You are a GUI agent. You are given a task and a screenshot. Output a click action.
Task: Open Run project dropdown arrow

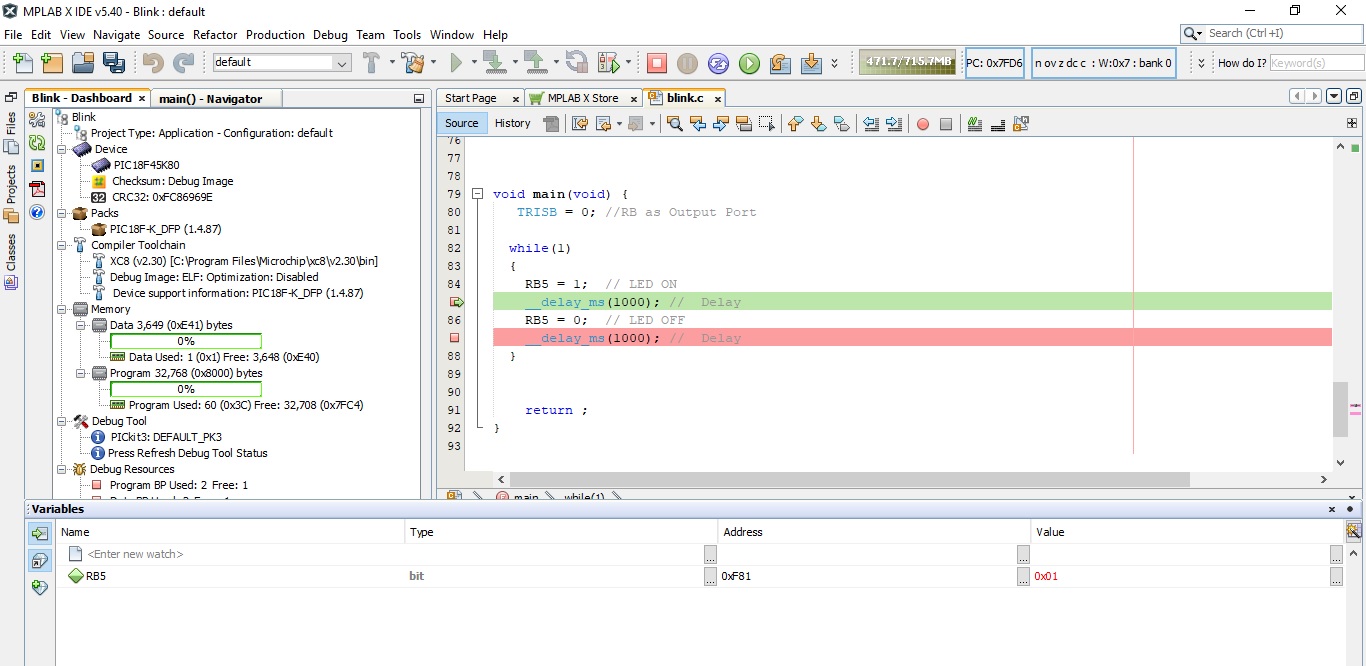click(x=472, y=63)
